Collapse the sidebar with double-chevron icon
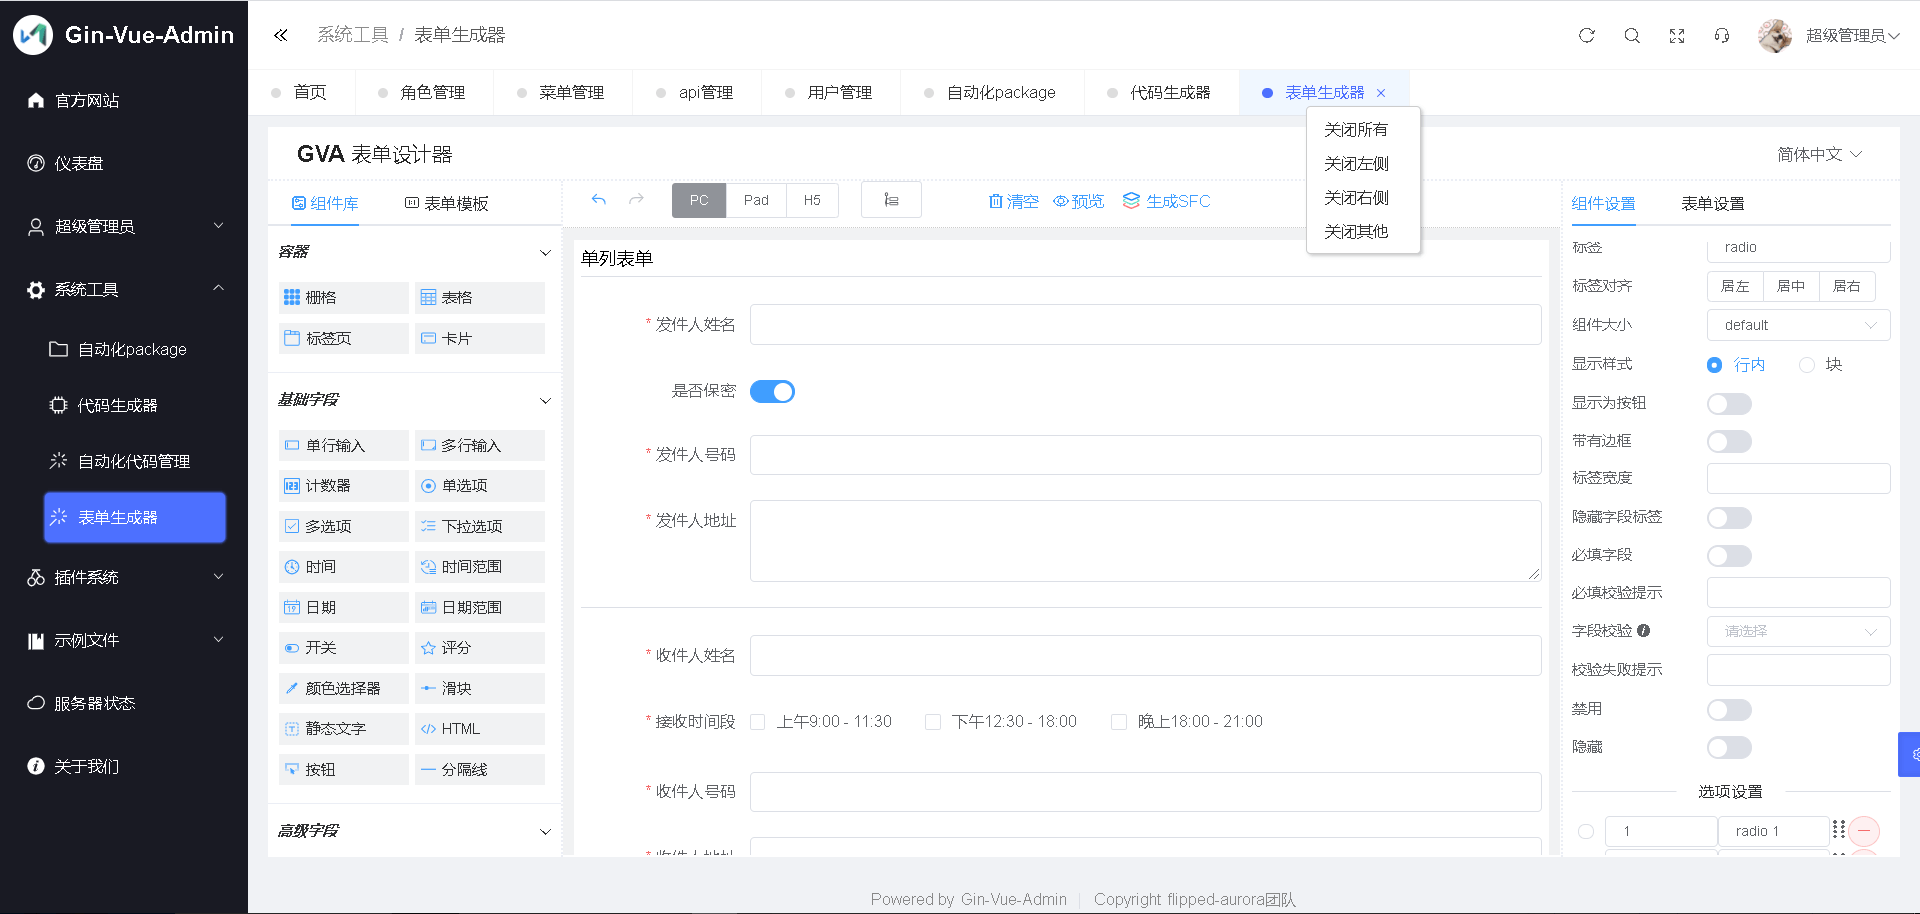This screenshot has height=914, width=1920. (x=280, y=35)
